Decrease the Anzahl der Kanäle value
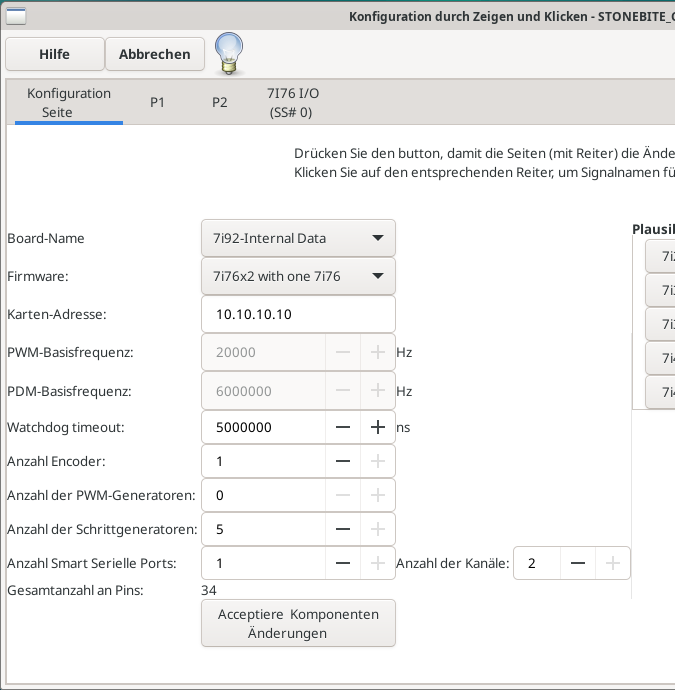The height and width of the screenshot is (690, 675). coord(578,563)
